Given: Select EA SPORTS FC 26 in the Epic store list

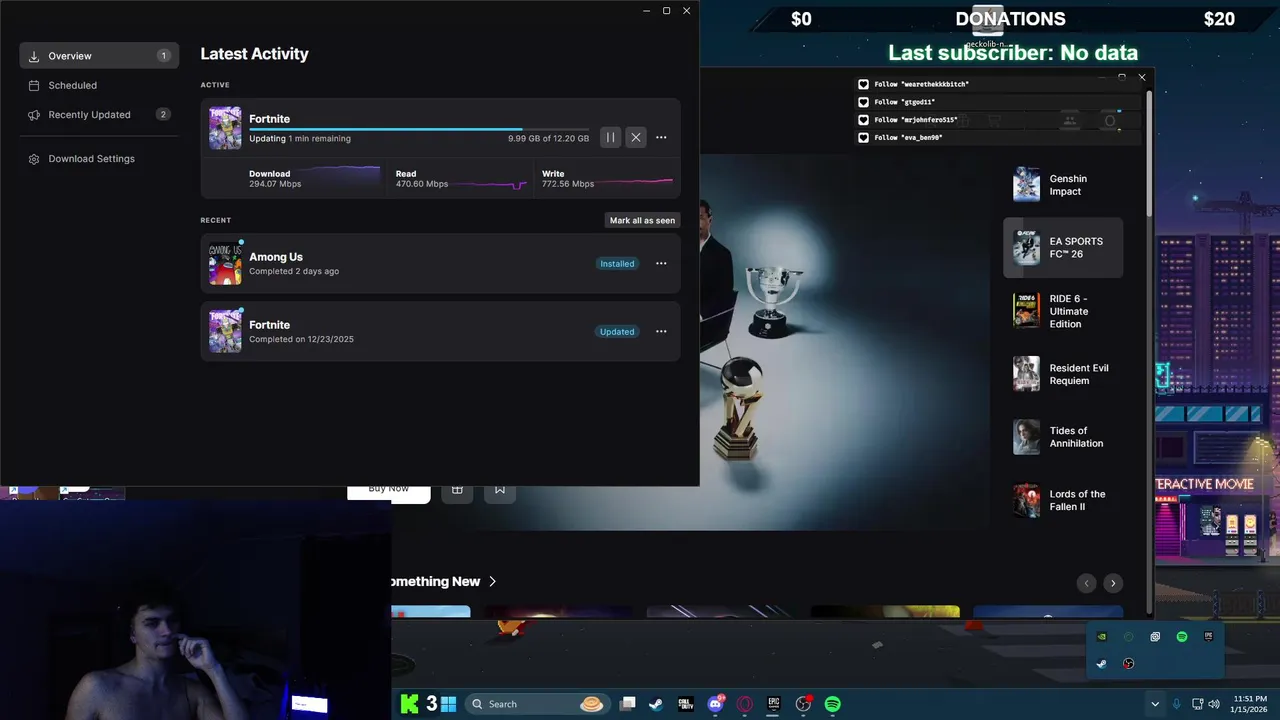Looking at the screenshot, I should pyautogui.click(x=1063, y=247).
